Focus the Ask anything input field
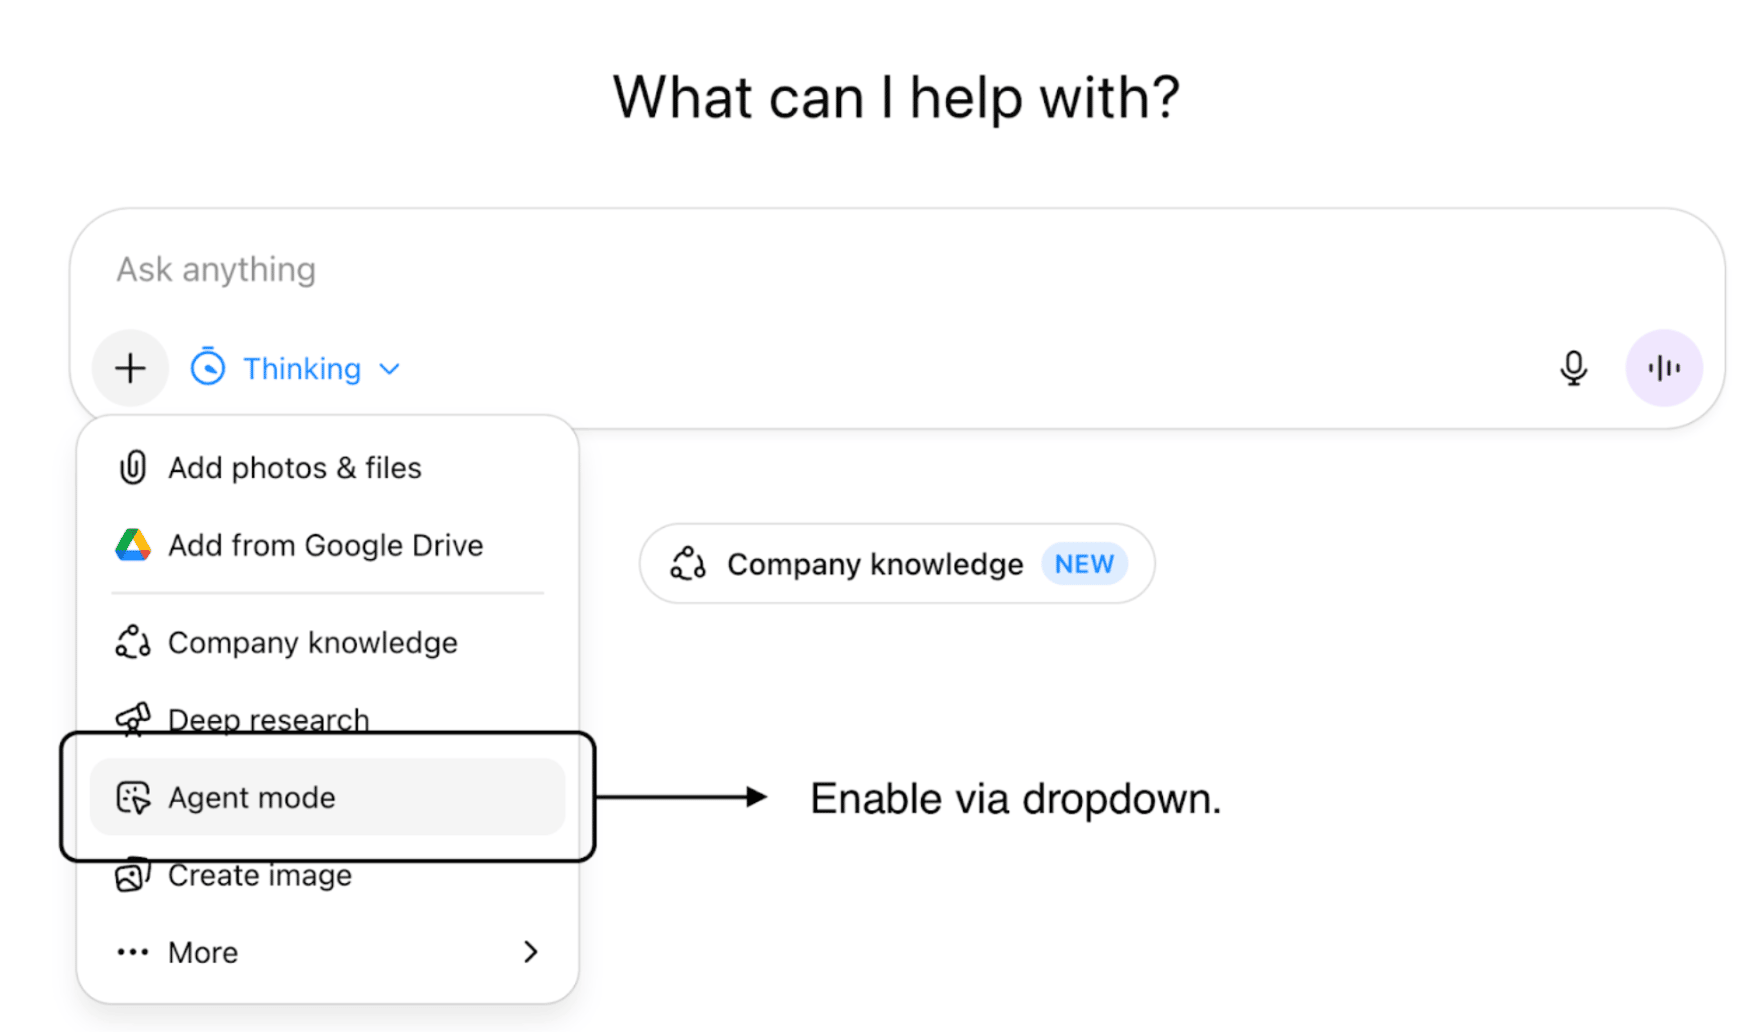Viewport: 1756px width, 1032px height. 800,270
